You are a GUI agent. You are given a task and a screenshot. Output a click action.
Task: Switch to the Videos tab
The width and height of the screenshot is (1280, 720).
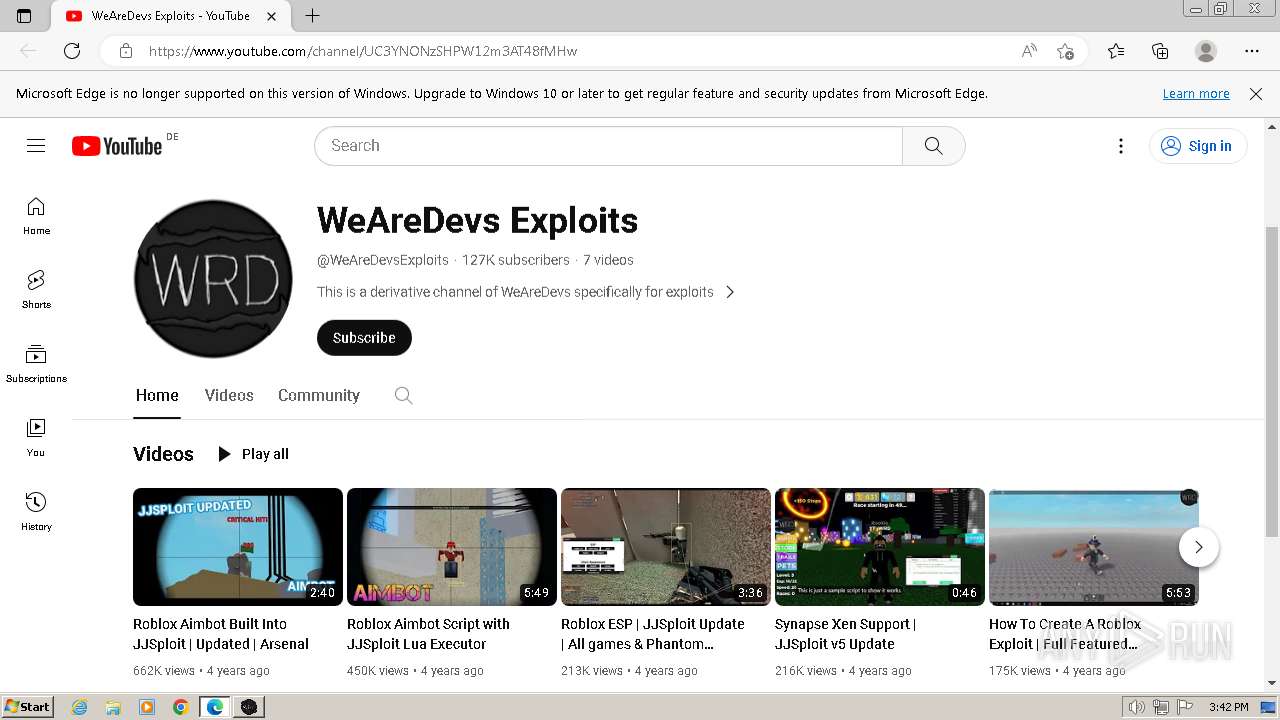click(x=229, y=395)
